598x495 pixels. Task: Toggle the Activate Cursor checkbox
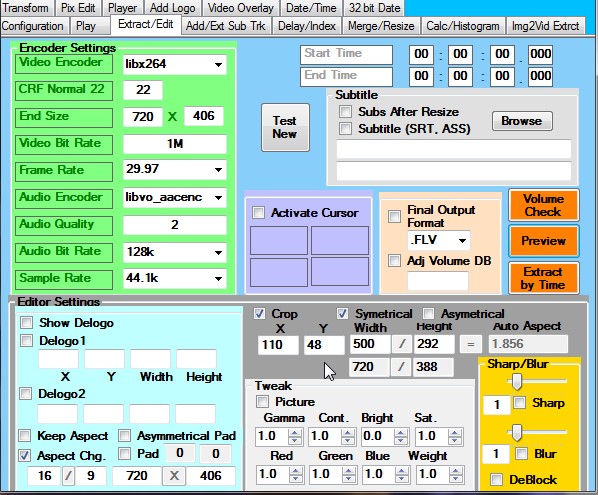pyautogui.click(x=258, y=212)
